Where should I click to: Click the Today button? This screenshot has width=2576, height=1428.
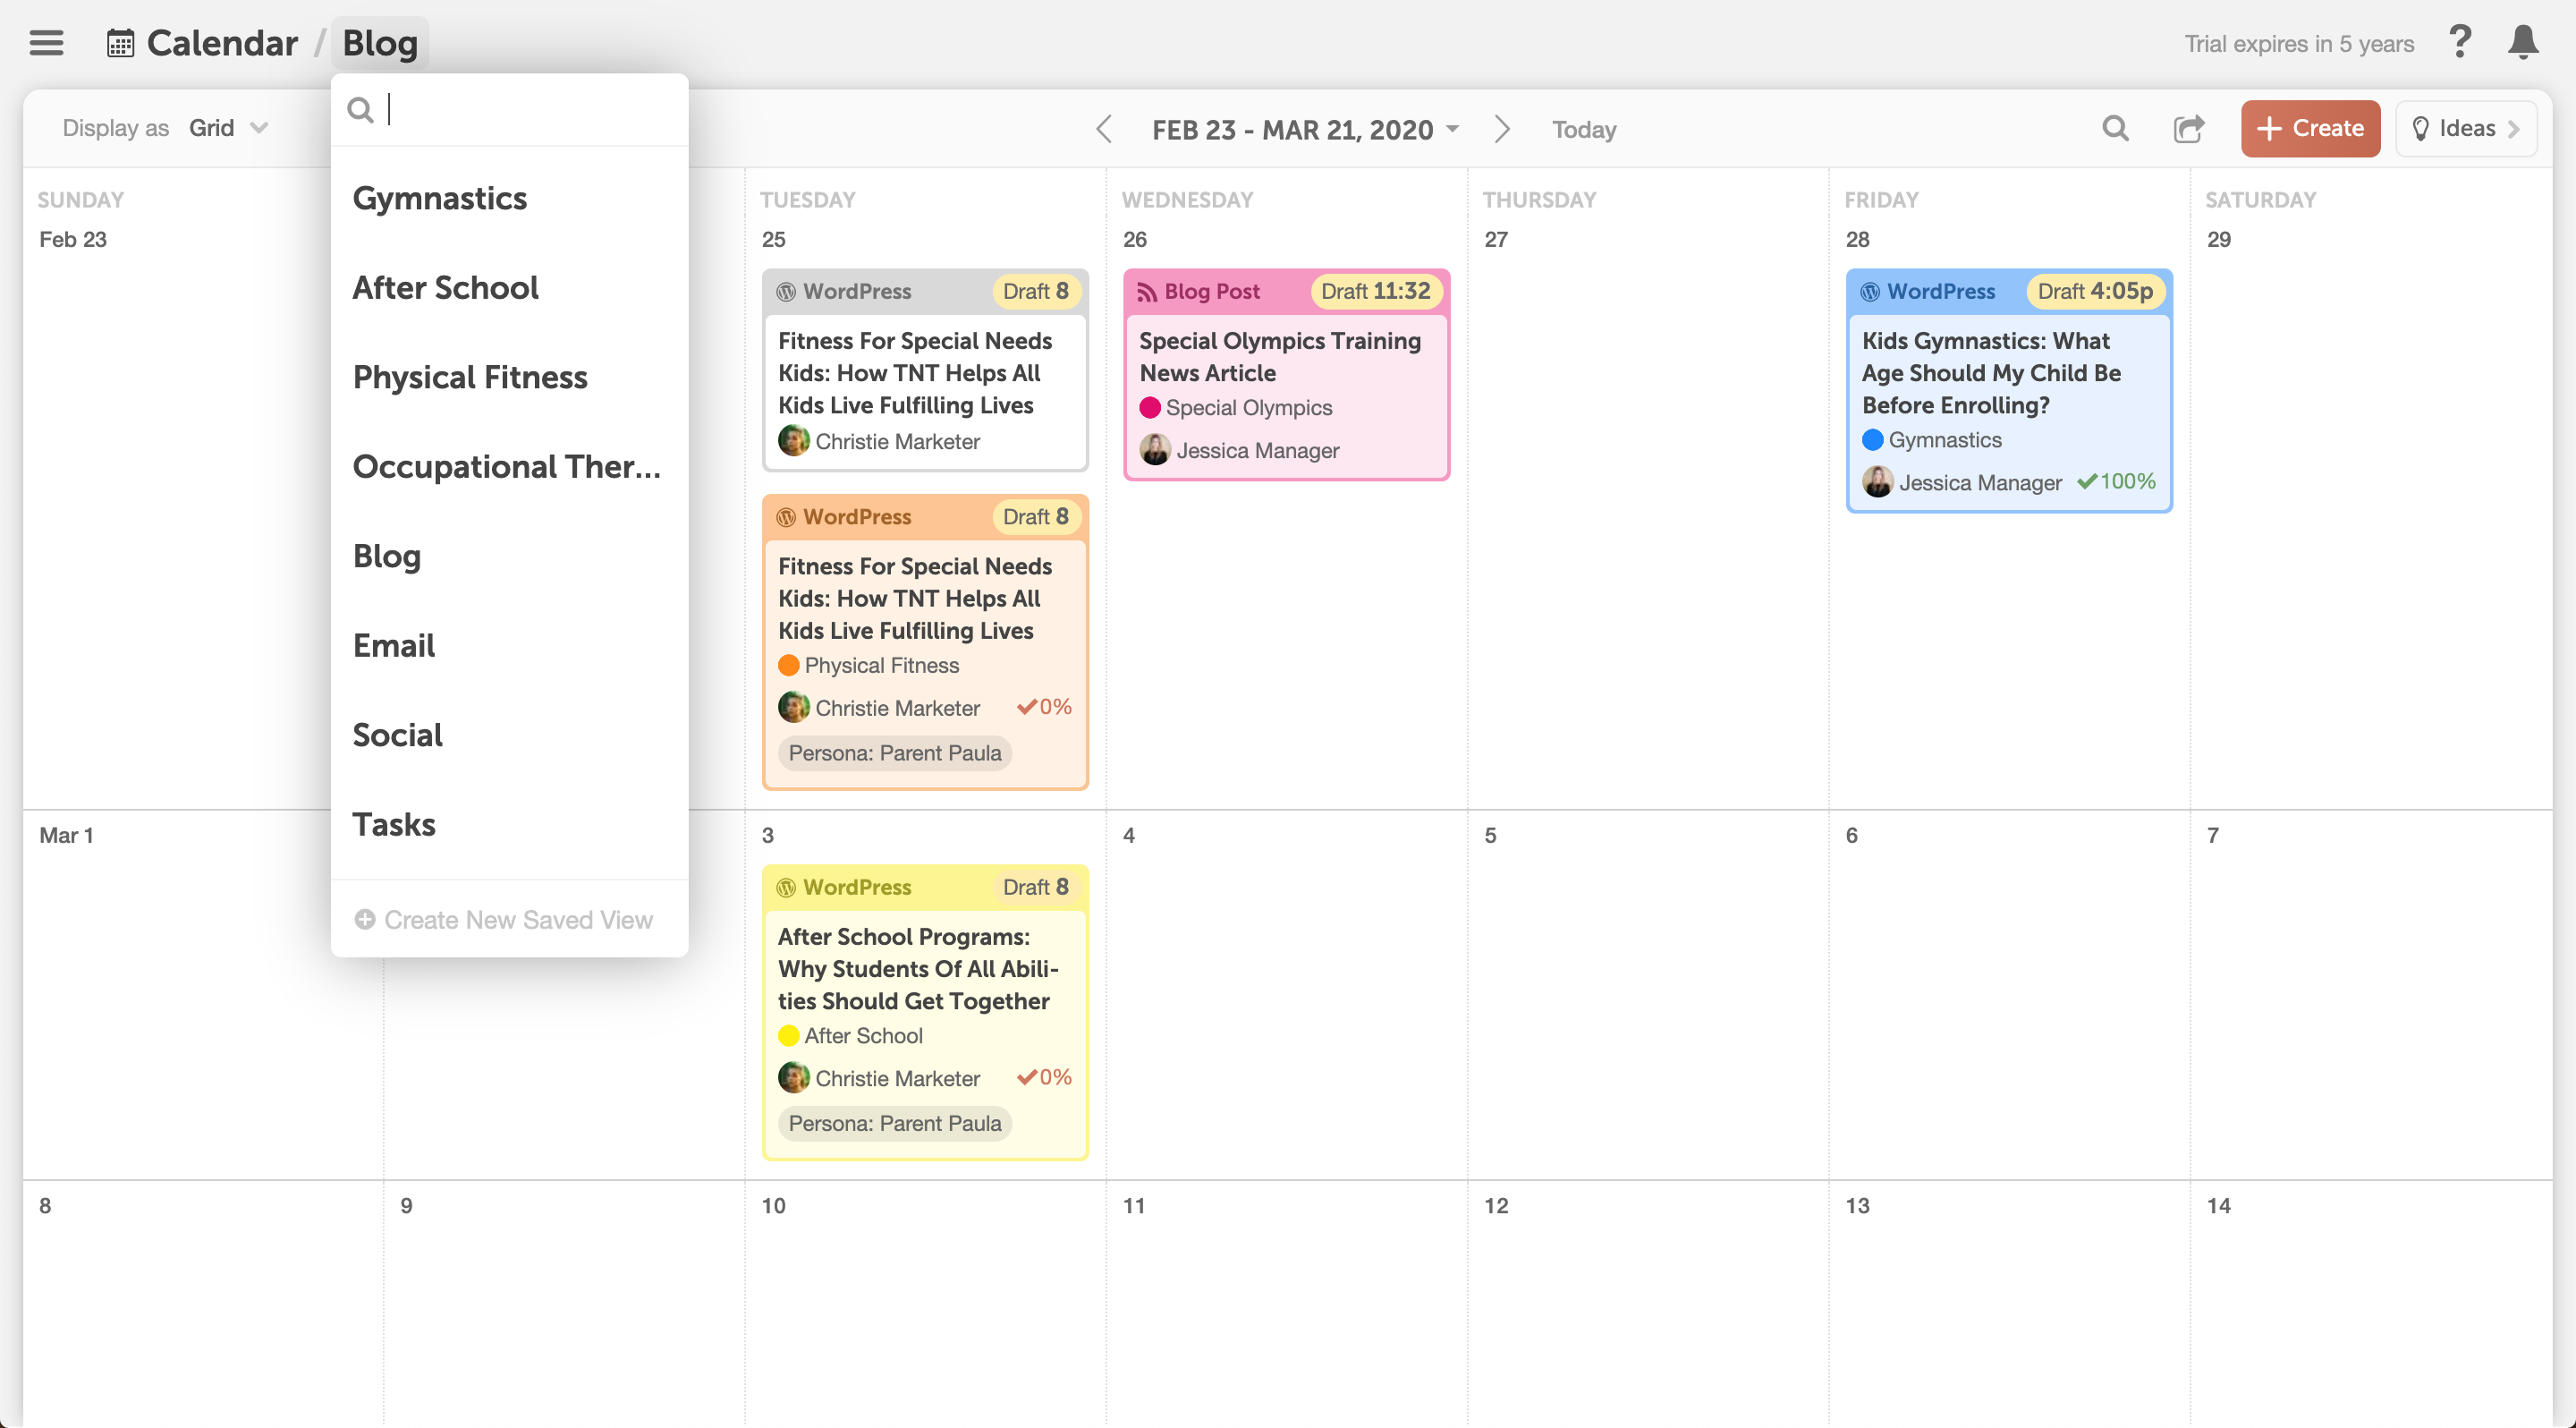(1584, 130)
